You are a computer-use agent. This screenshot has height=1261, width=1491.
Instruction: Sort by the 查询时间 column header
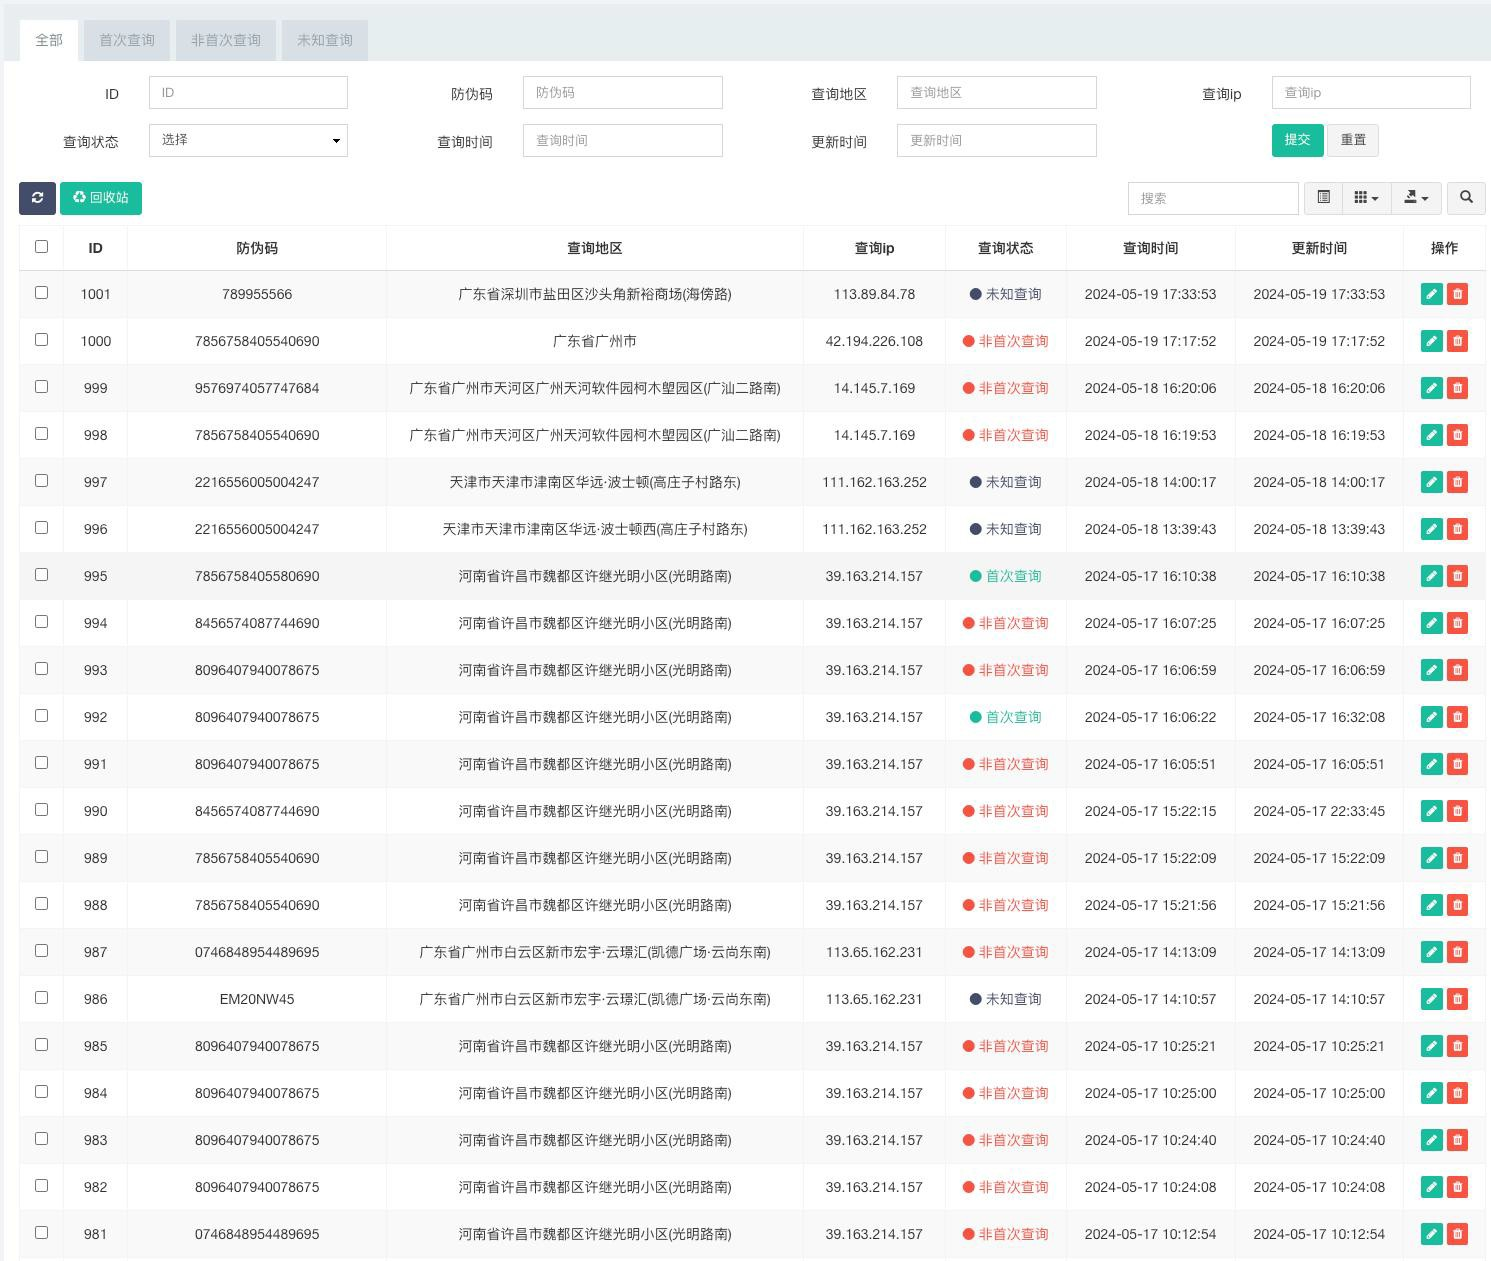tap(1150, 248)
